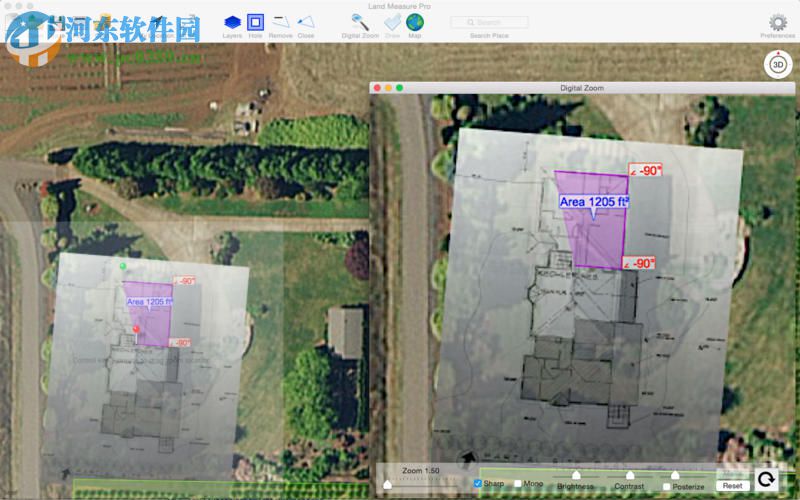Image resolution: width=800 pixels, height=500 pixels.
Task: Click lower -90° angle label in Digital Zoom
Action: [639, 263]
